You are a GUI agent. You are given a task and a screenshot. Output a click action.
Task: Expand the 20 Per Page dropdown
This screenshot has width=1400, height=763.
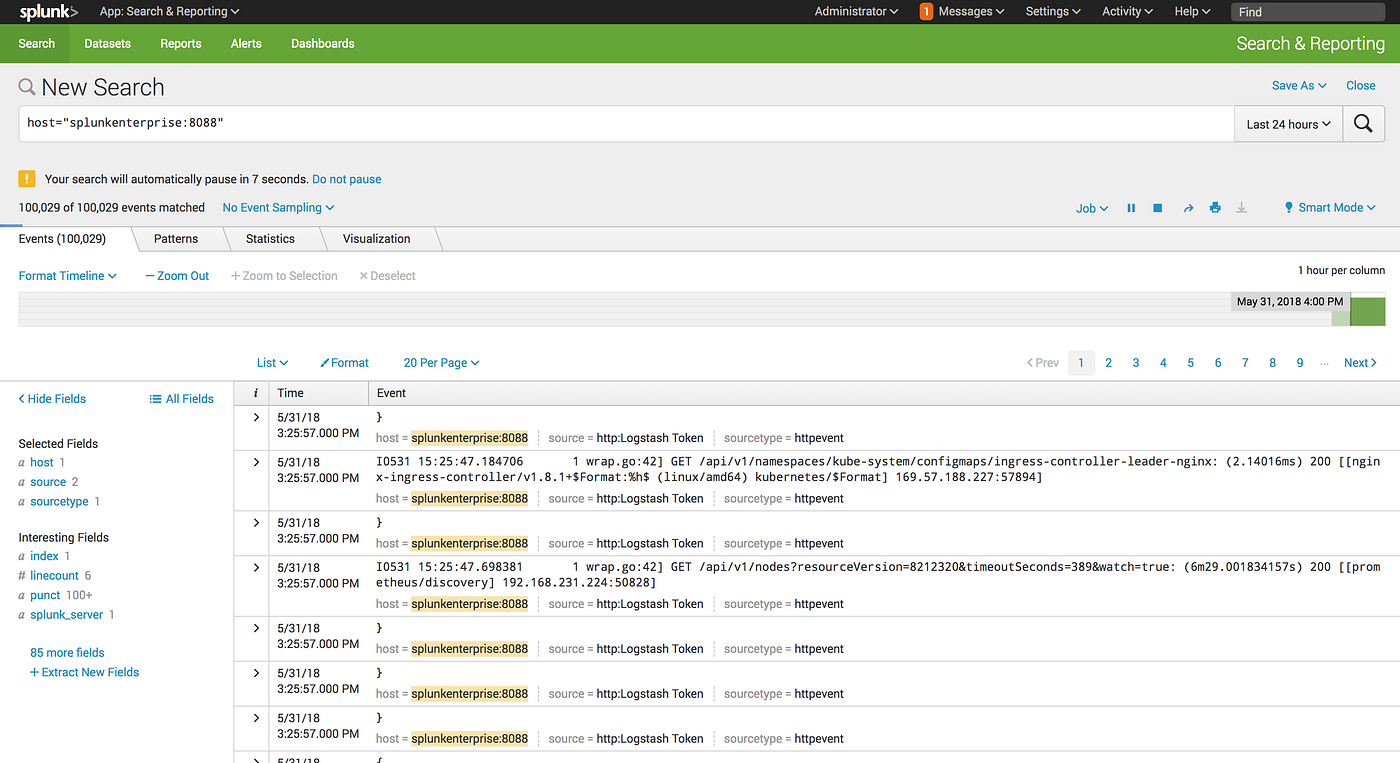pos(440,362)
